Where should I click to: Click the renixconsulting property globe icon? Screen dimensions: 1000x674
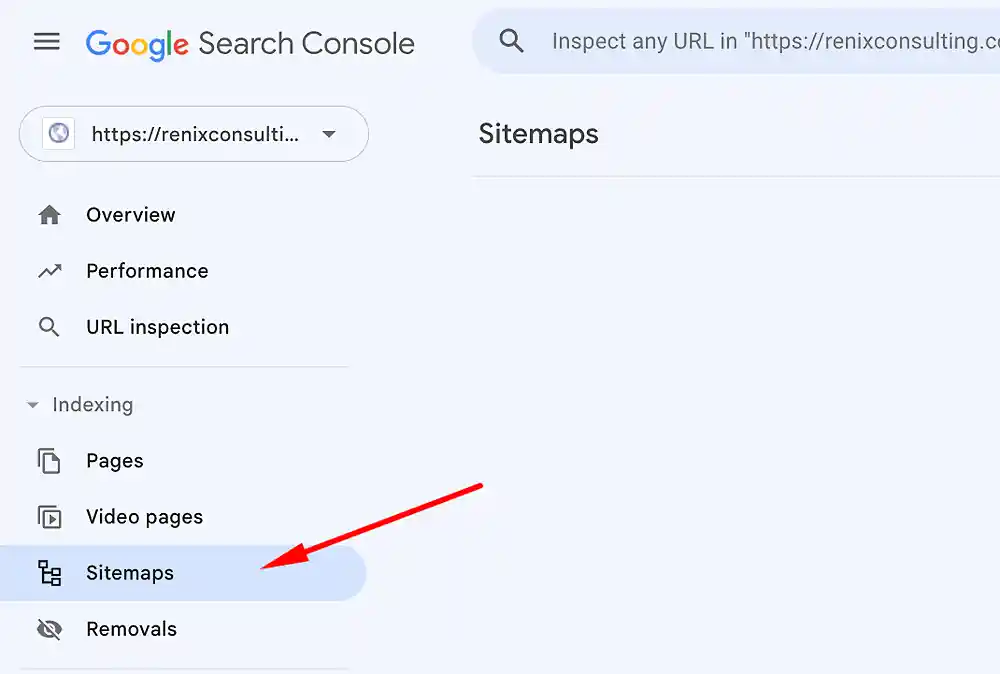[x=59, y=133]
